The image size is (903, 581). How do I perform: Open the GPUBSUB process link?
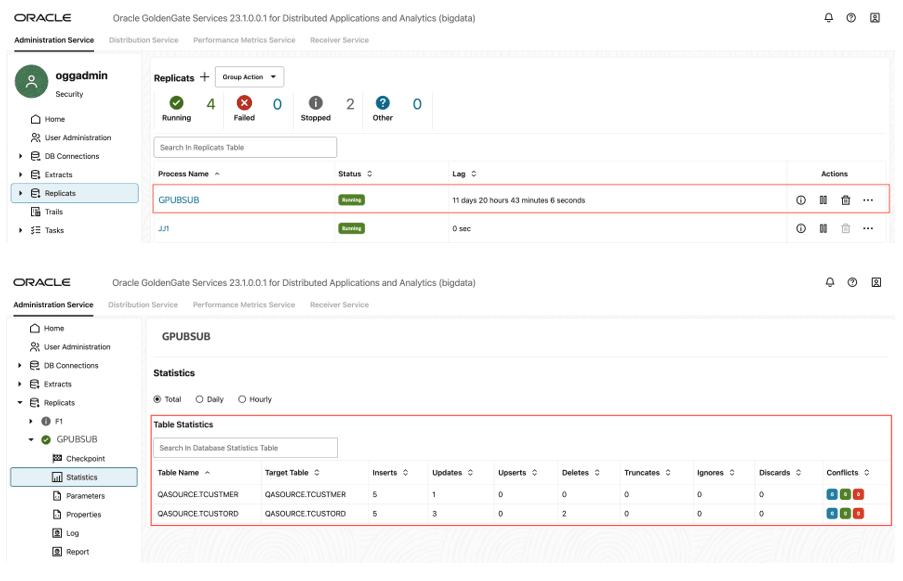click(179, 200)
